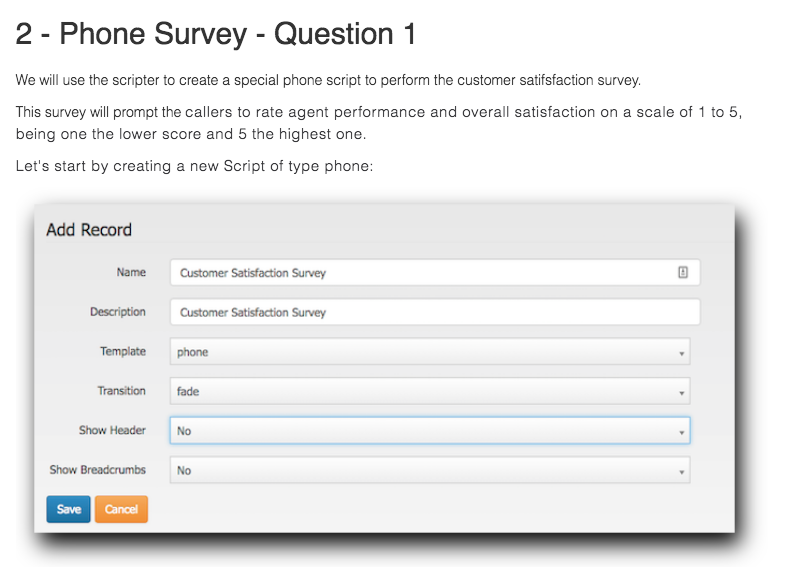Save the new script record
The width and height of the screenshot is (785, 569).
click(69, 509)
